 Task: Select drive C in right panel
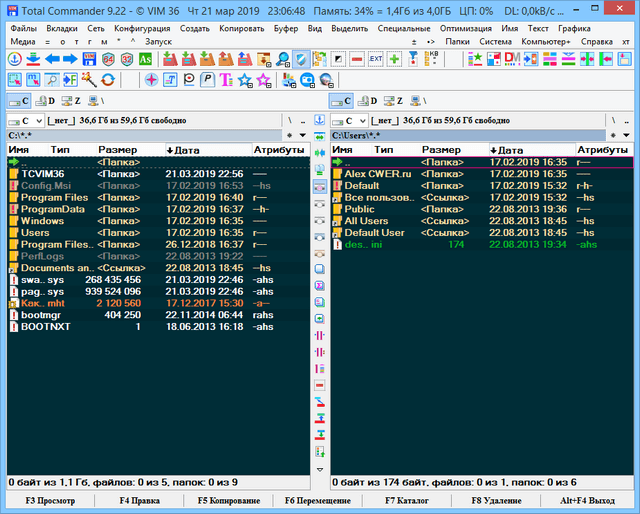341,101
